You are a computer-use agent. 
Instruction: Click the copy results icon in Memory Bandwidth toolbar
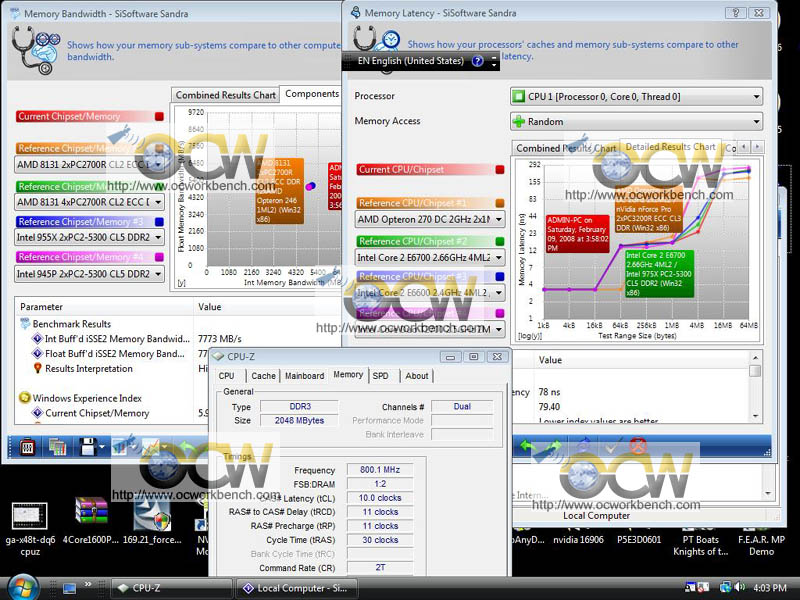pyautogui.click(x=57, y=447)
